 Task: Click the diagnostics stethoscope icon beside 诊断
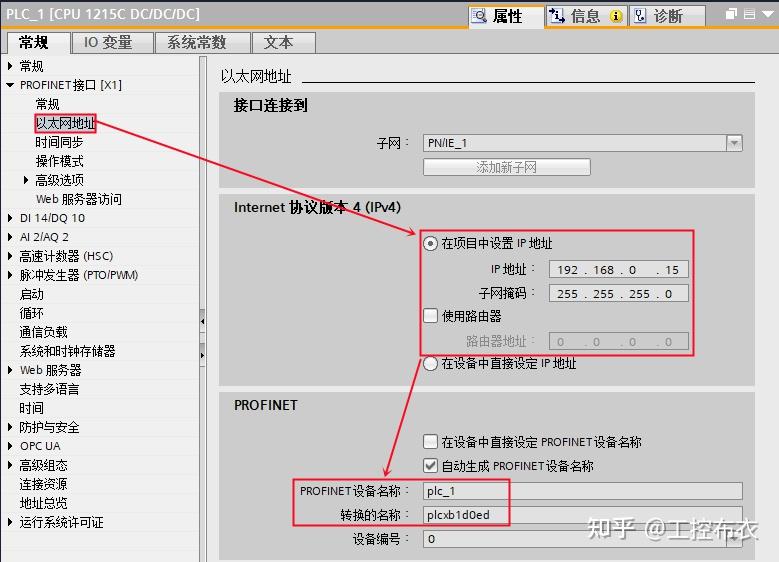coord(640,16)
